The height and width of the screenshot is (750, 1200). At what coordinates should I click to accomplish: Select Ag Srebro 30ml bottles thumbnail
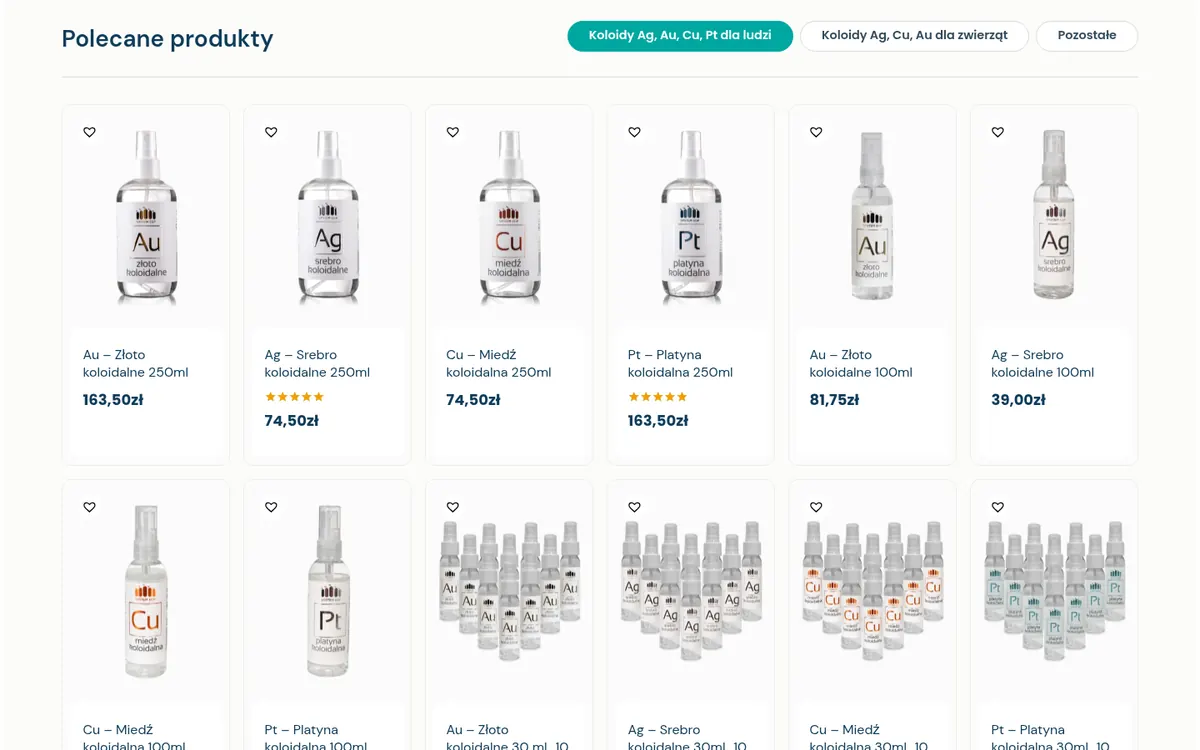[x=691, y=589]
